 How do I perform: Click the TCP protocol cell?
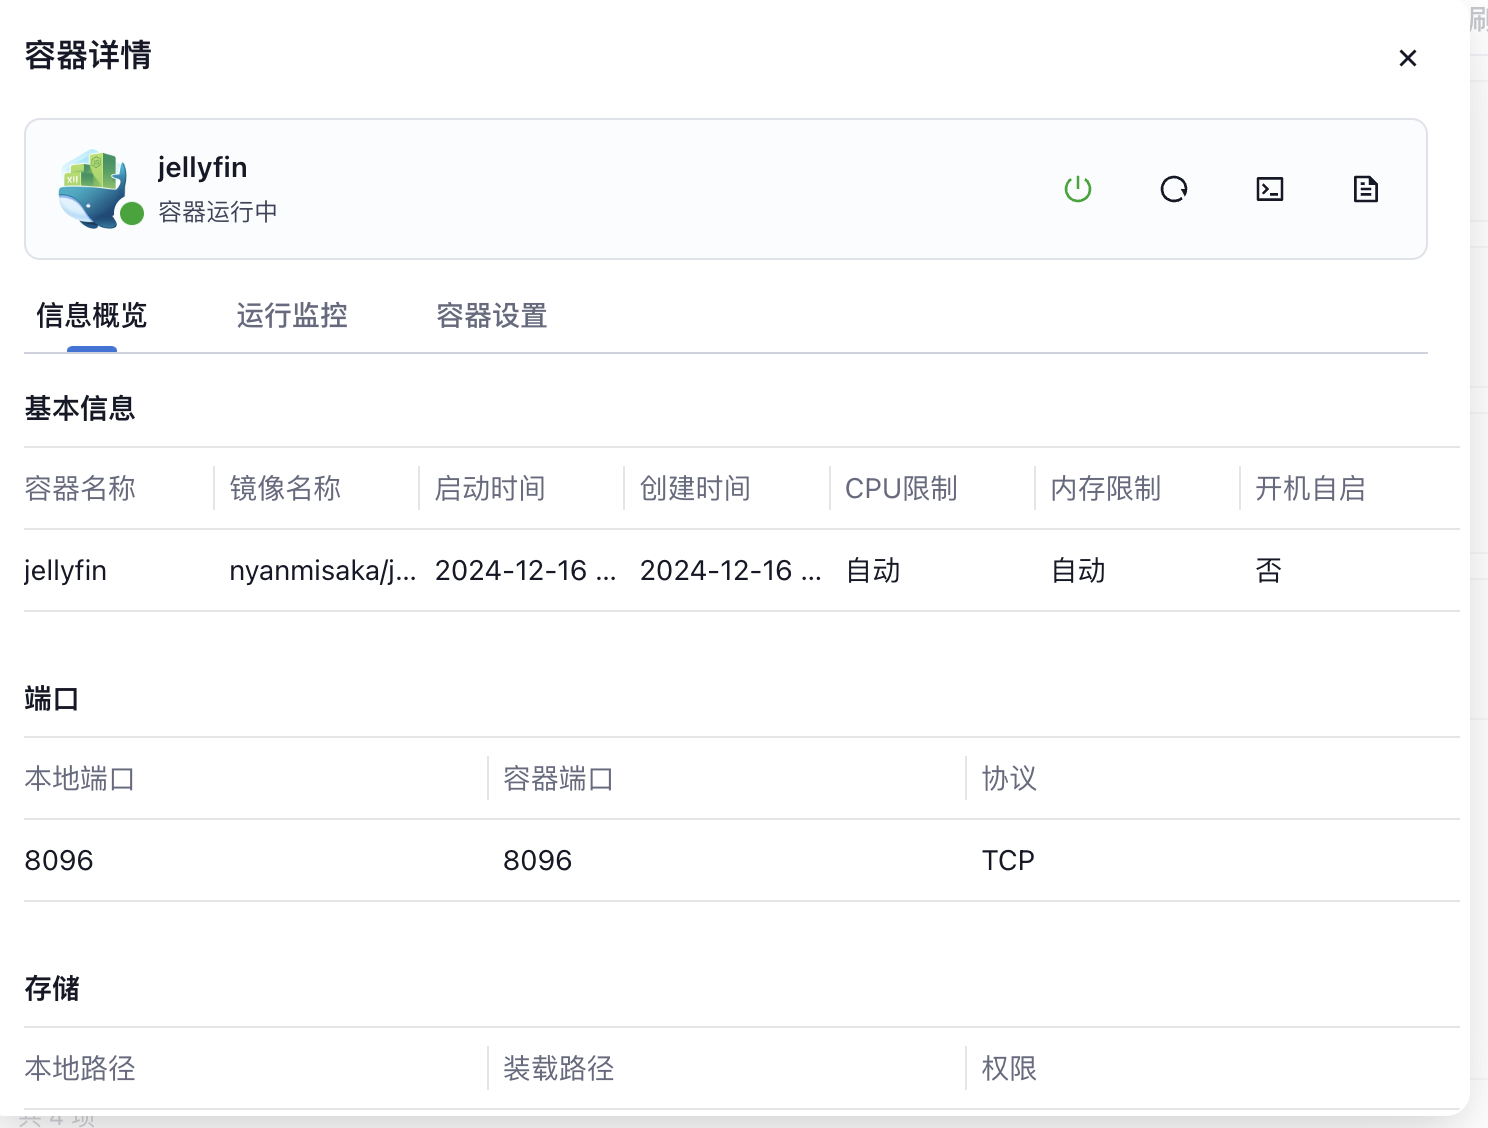[1008, 860]
